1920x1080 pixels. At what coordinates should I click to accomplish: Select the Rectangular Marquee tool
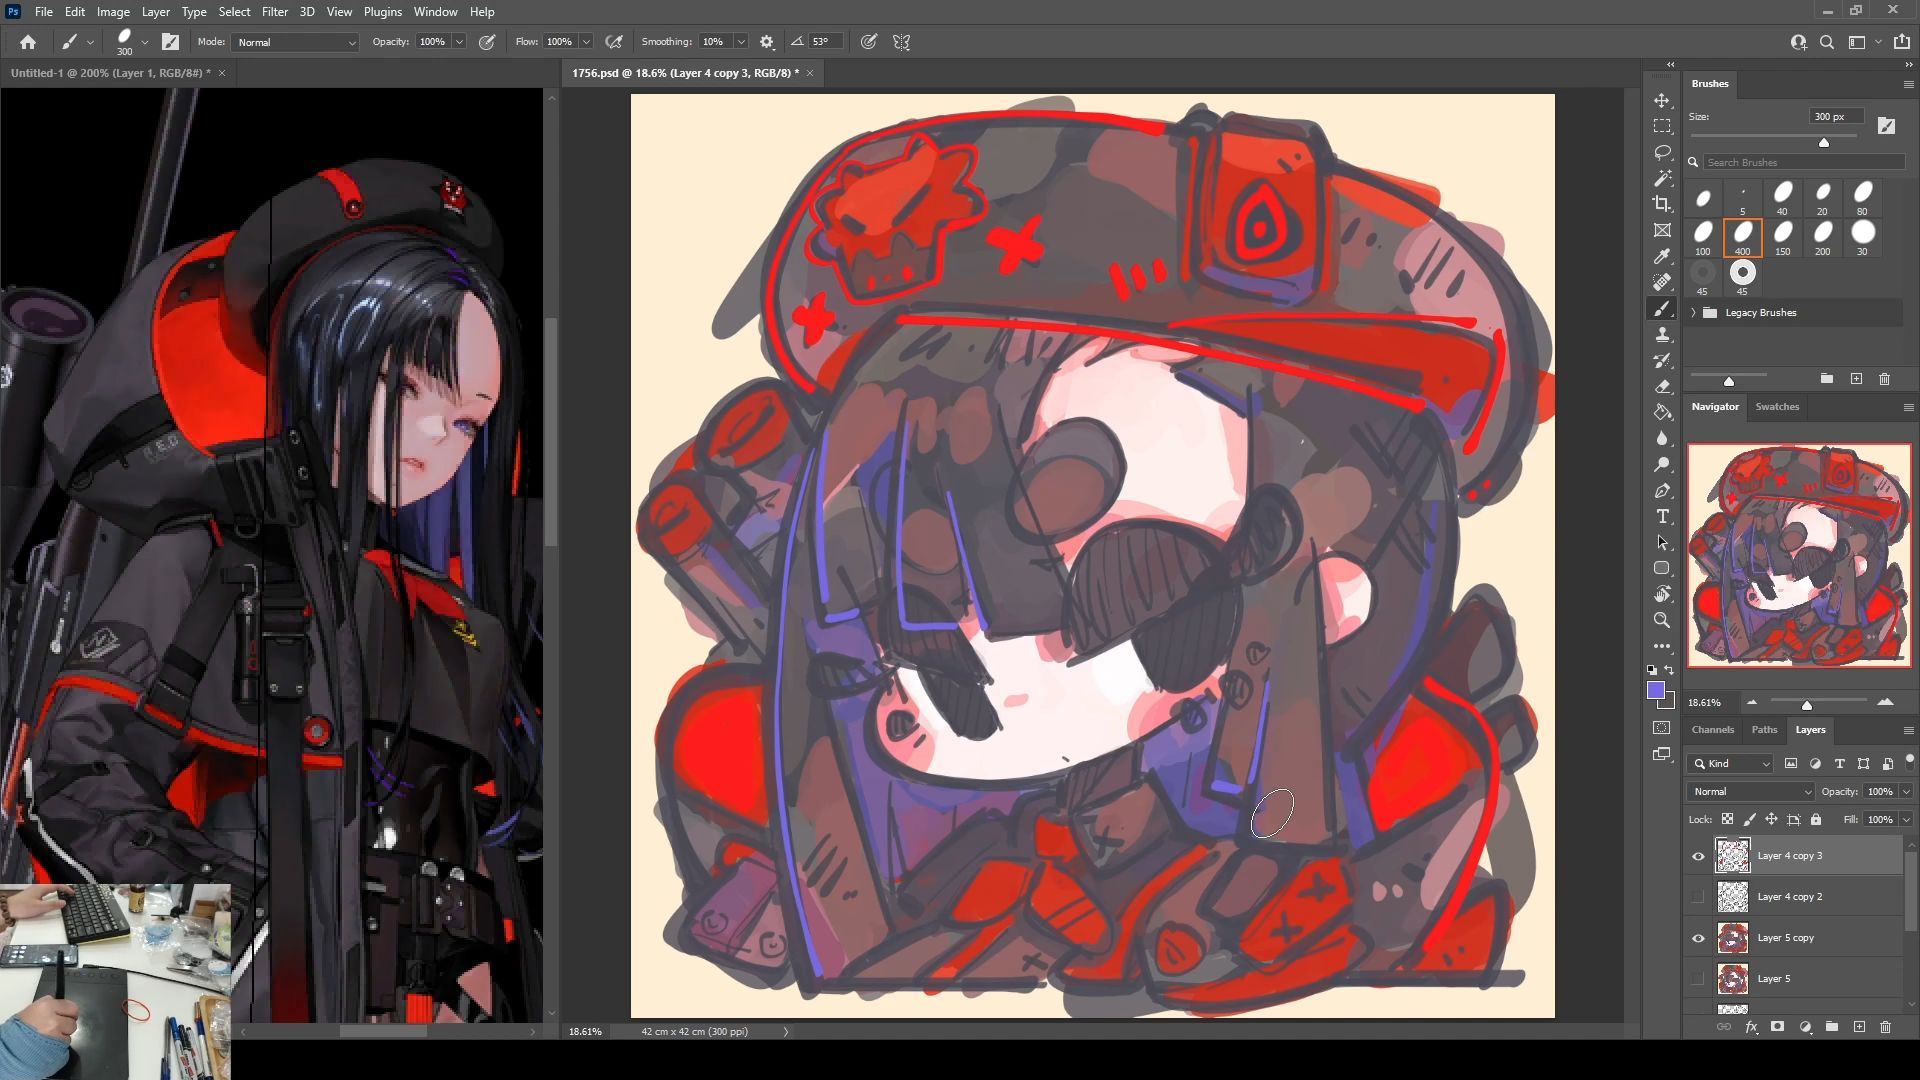[x=1662, y=127]
